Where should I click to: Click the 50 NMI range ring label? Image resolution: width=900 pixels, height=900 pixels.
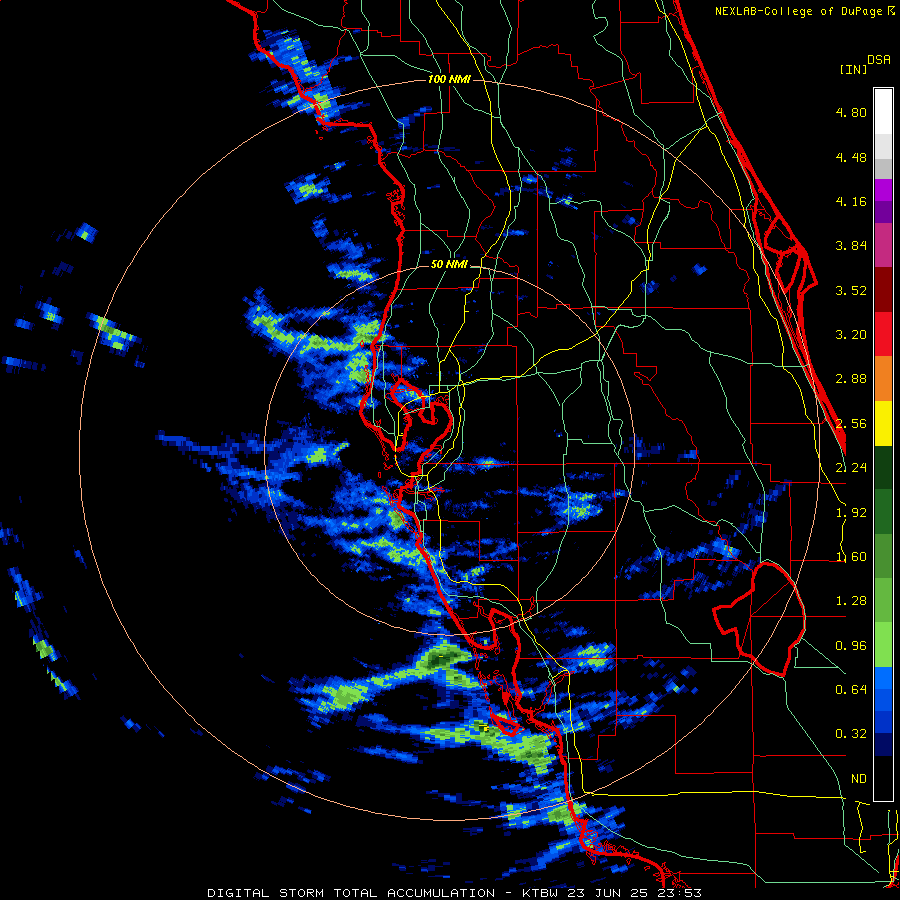[x=449, y=265]
